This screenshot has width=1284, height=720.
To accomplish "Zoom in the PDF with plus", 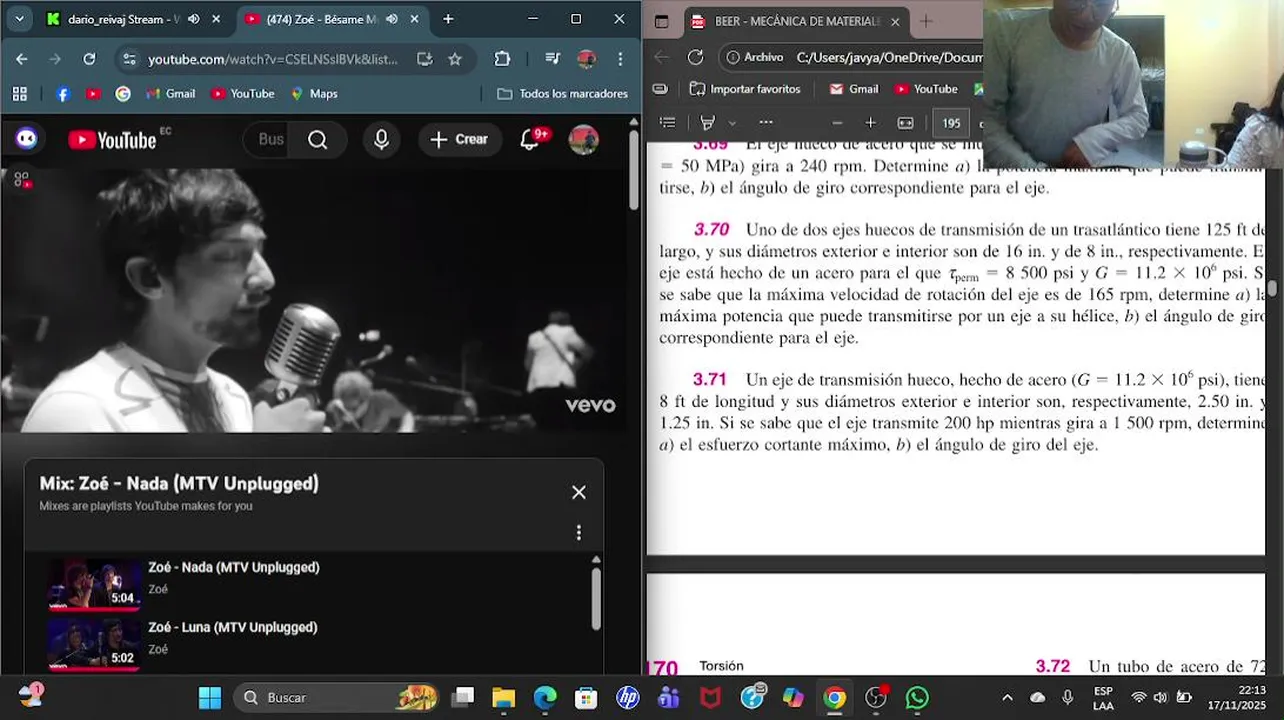I will tap(871, 123).
